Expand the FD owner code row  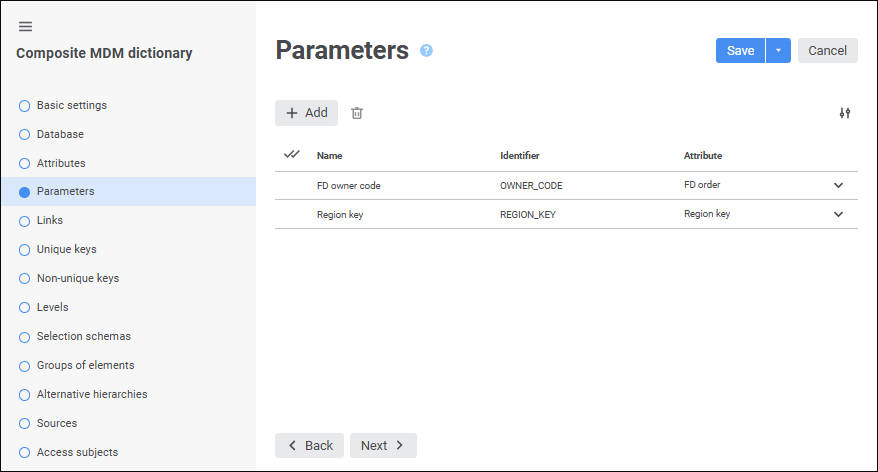838,185
